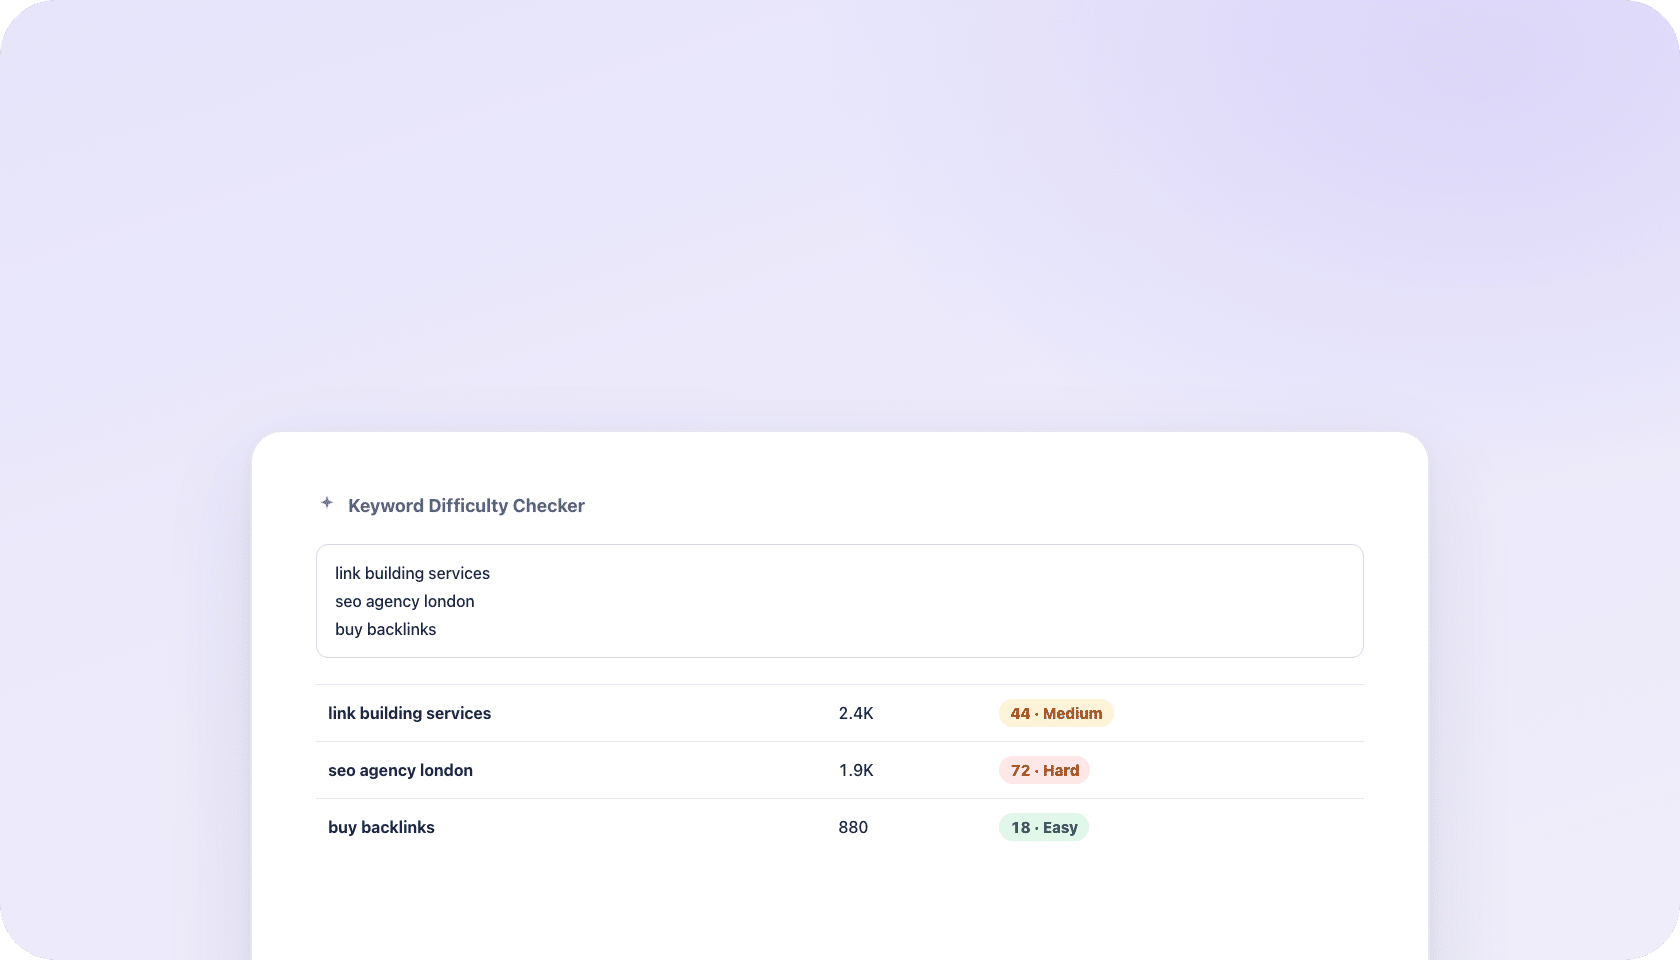
Task: Click the '72 · Hard' difficulty badge
Action: click(x=1044, y=770)
